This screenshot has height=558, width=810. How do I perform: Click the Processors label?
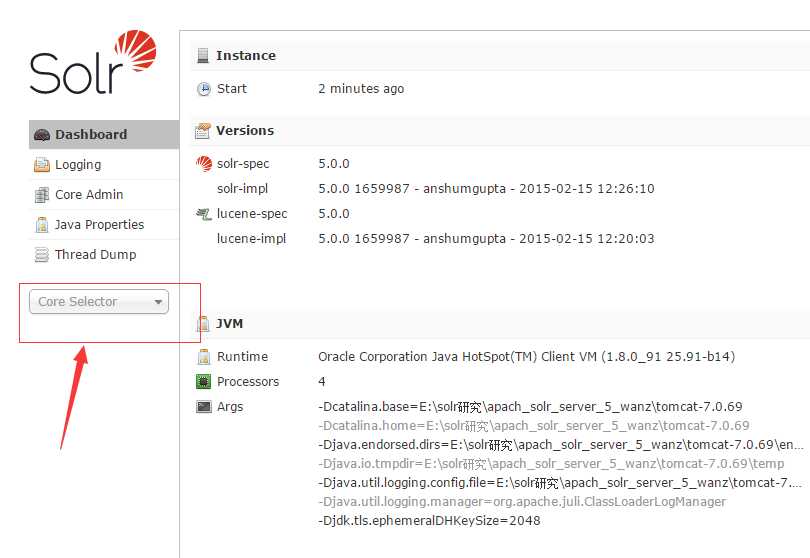[x=248, y=382]
